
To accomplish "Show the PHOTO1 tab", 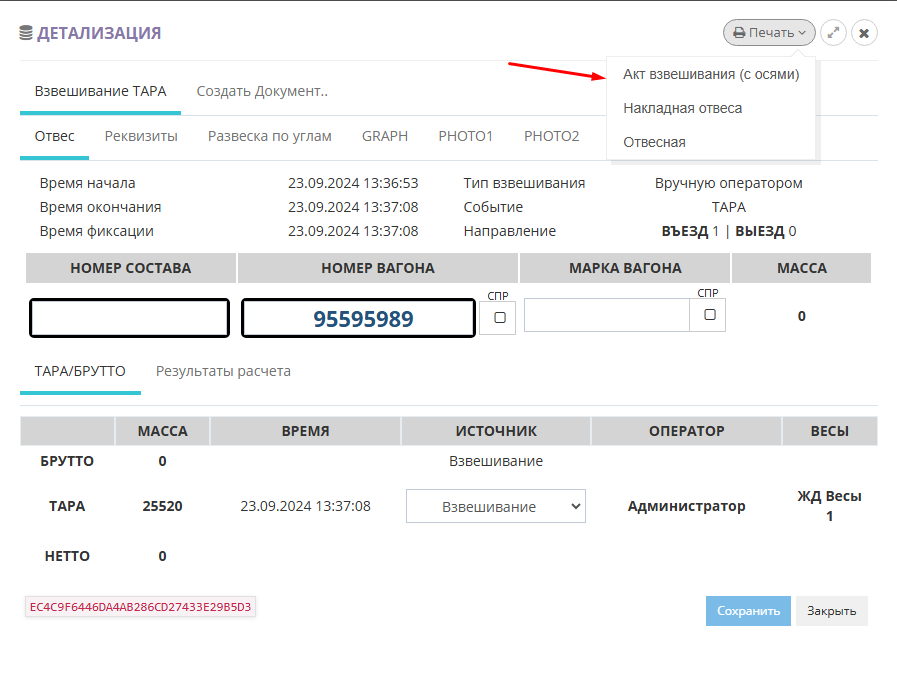I will [x=465, y=136].
